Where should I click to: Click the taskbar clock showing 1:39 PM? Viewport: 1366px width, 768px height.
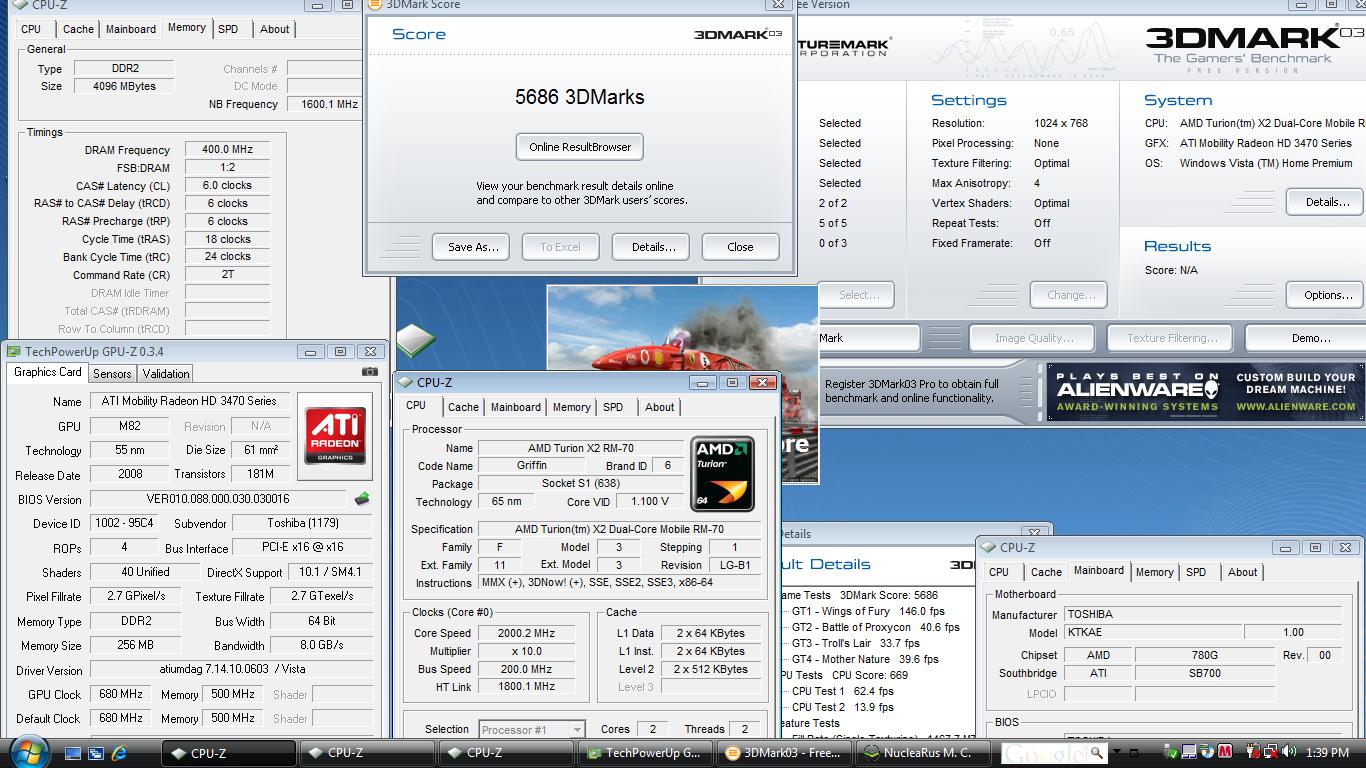click(1327, 752)
